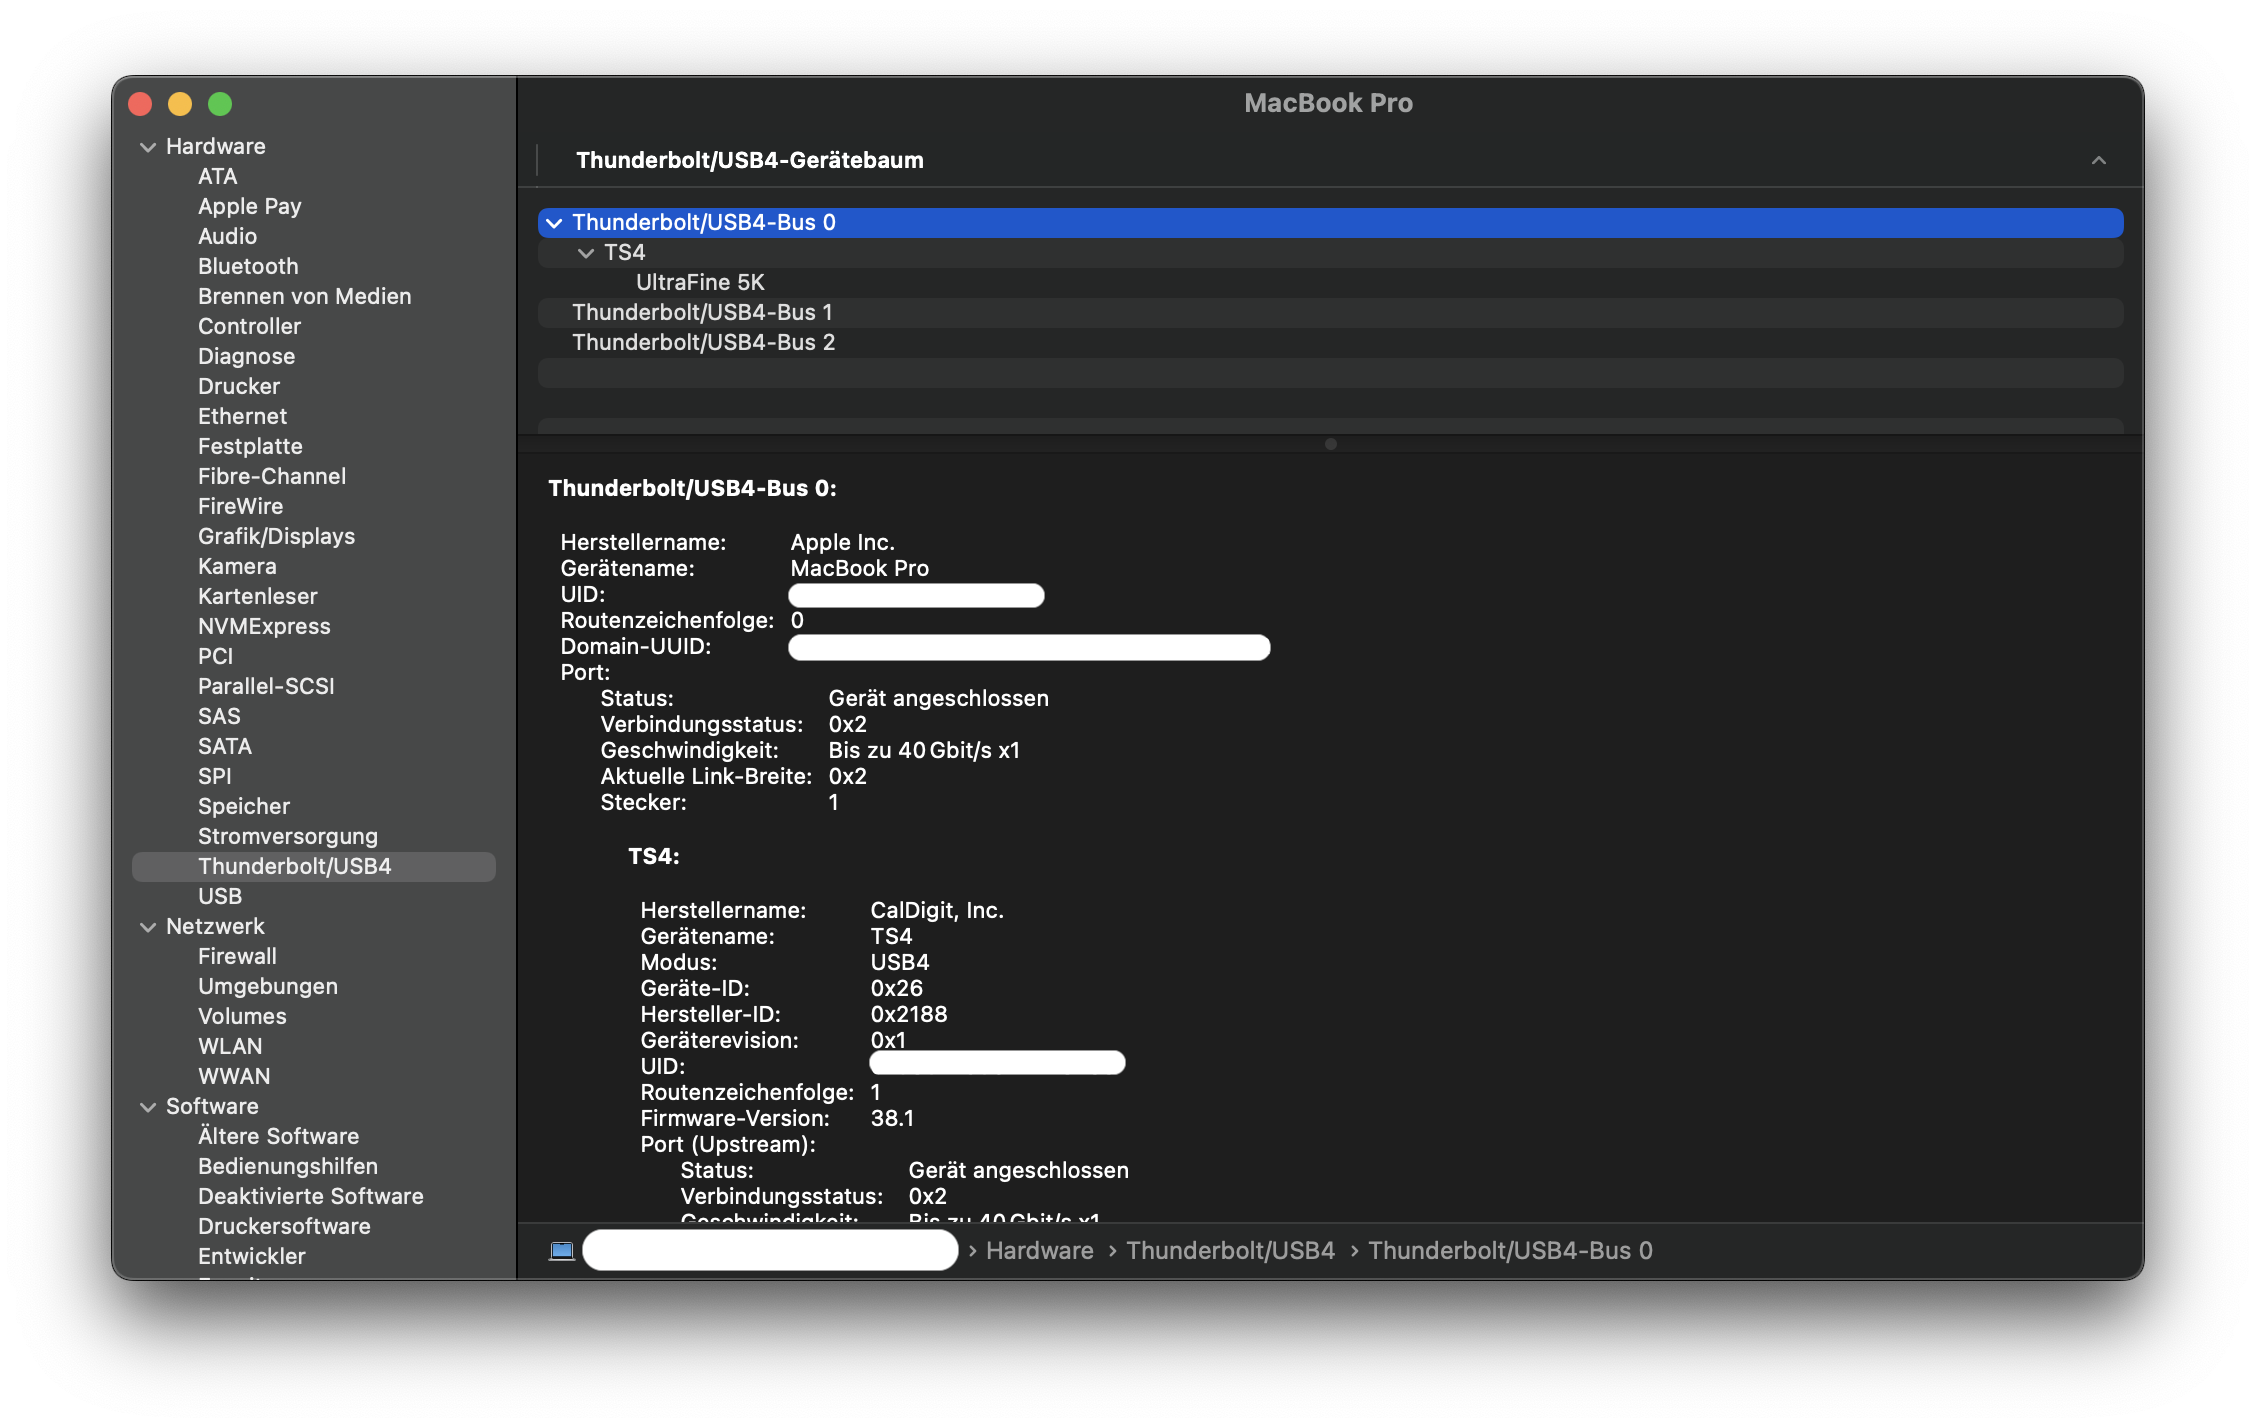This screenshot has width=2256, height=1428.
Task: Click Hardware in the path bar
Action: tap(1040, 1251)
